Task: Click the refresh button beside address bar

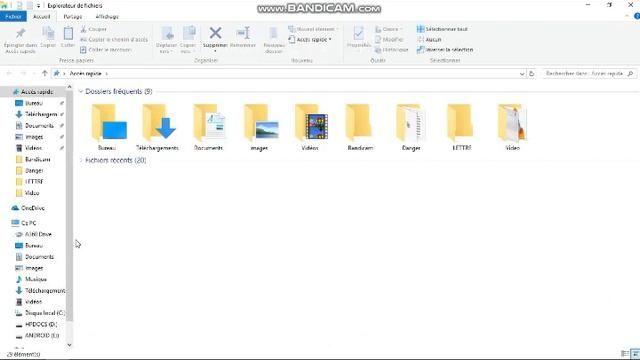Action: pyautogui.click(x=531, y=73)
